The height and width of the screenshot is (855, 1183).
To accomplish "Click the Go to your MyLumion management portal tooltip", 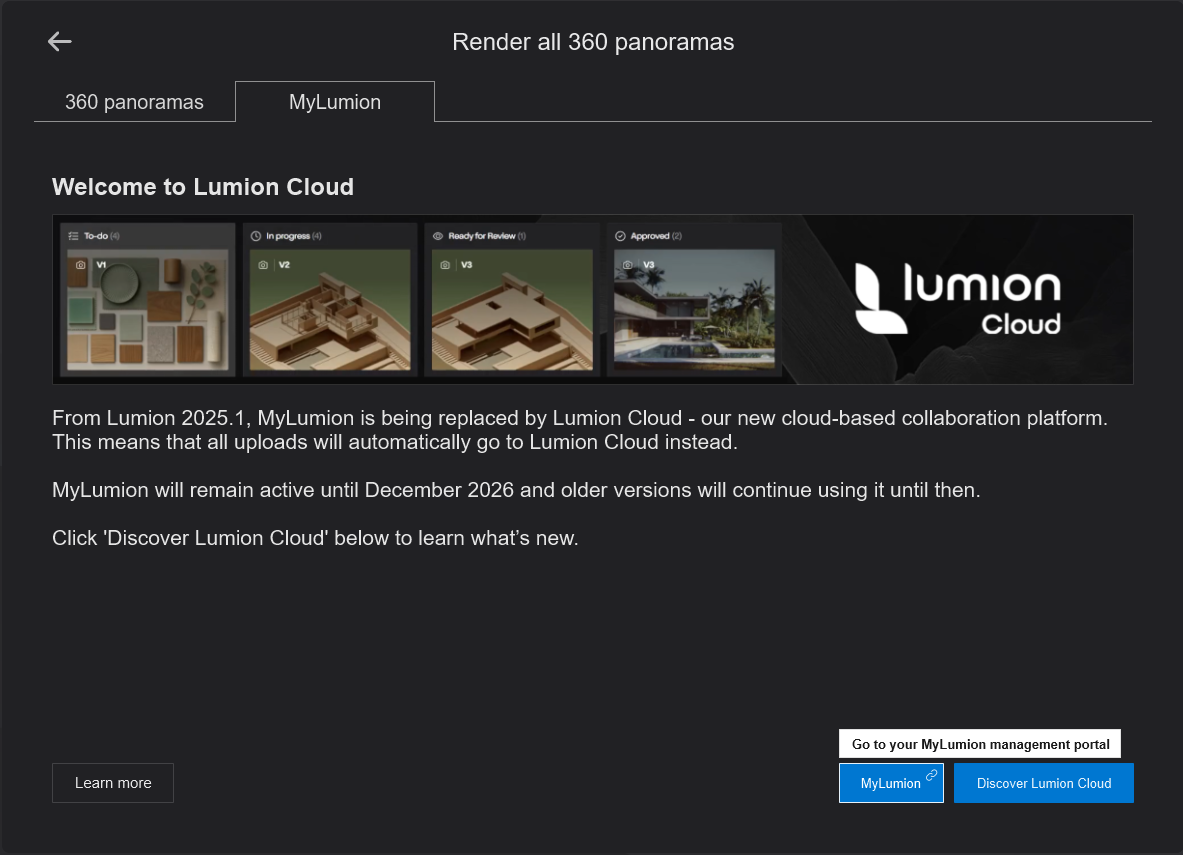I will click(980, 744).
